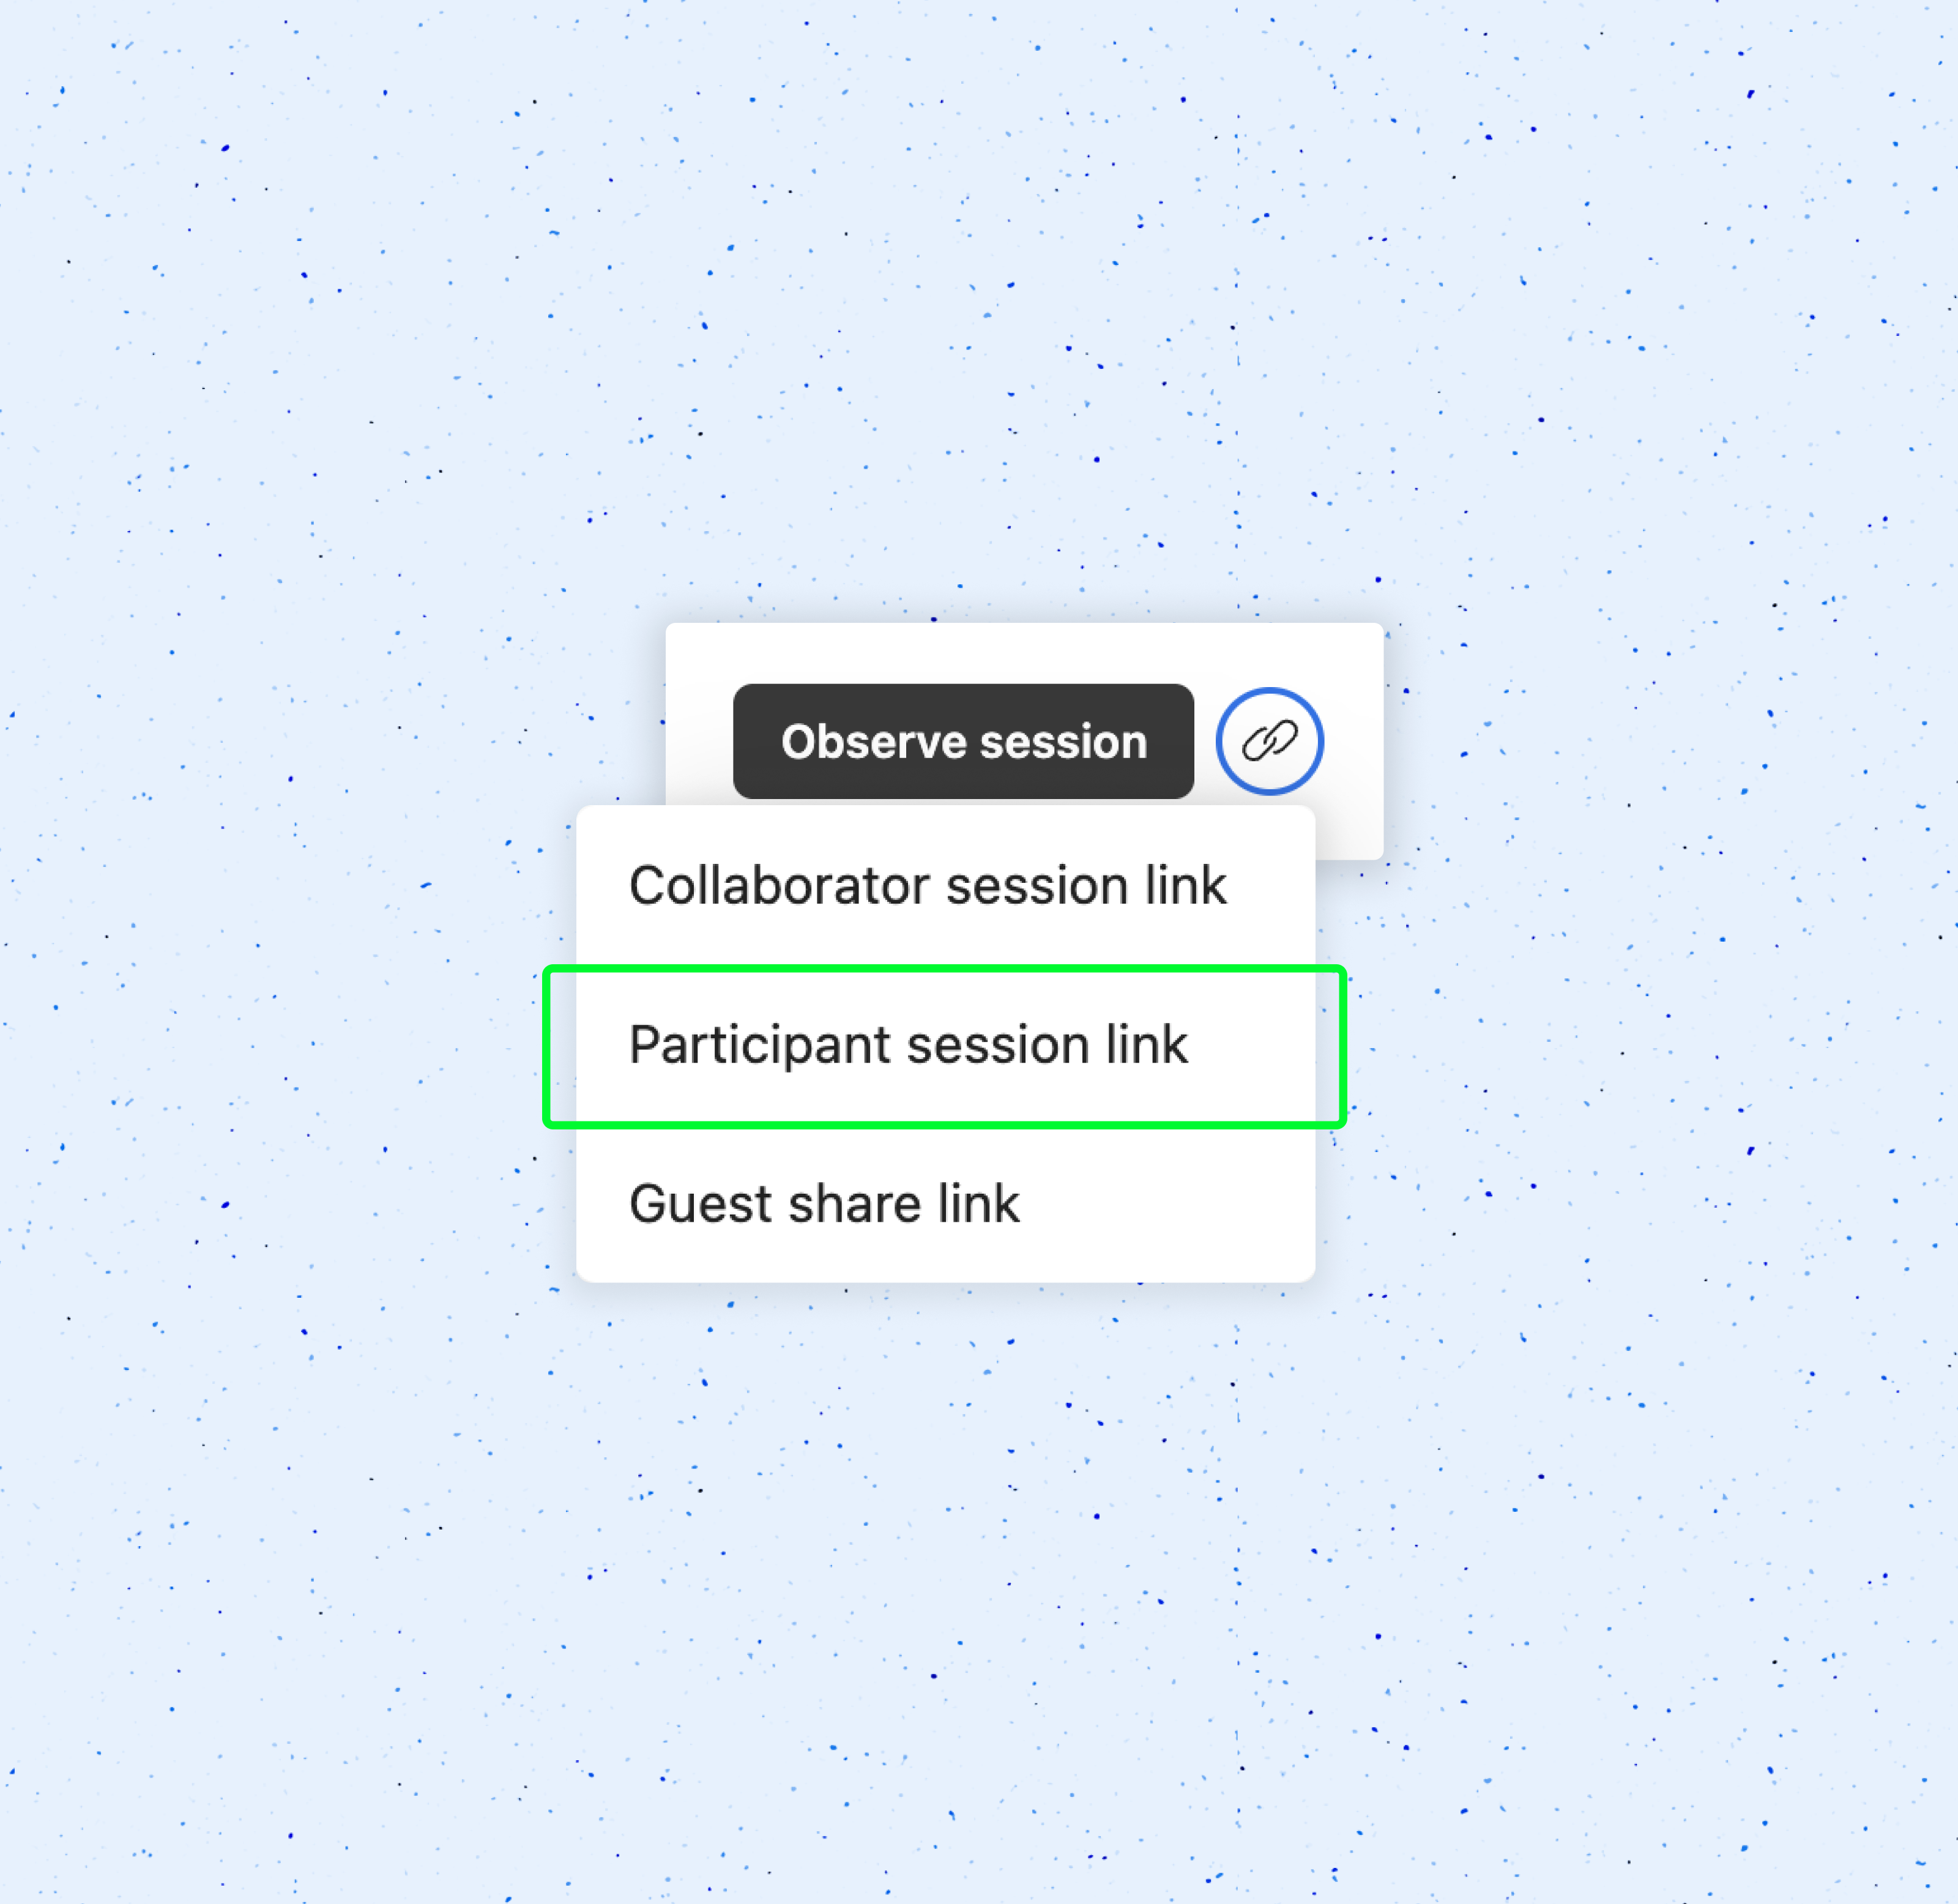Start observing by clicking Observe session
This screenshot has width=1958, height=1904.
point(963,741)
